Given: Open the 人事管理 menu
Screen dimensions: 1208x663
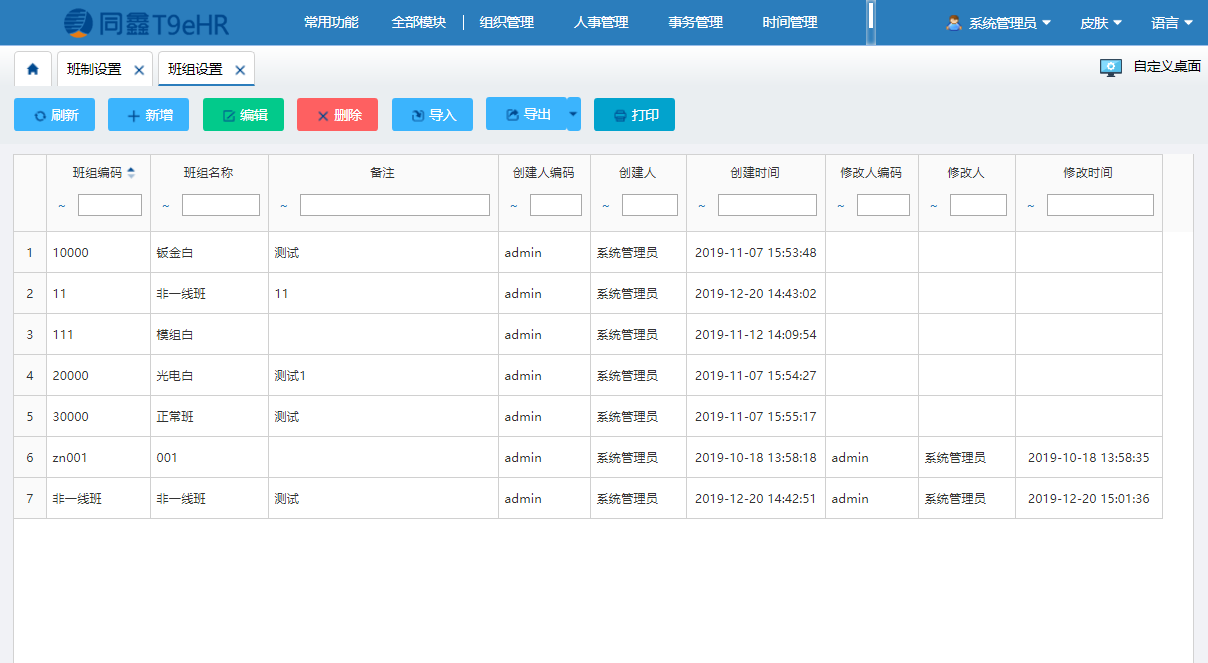Looking at the screenshot, I should [601, 22].
